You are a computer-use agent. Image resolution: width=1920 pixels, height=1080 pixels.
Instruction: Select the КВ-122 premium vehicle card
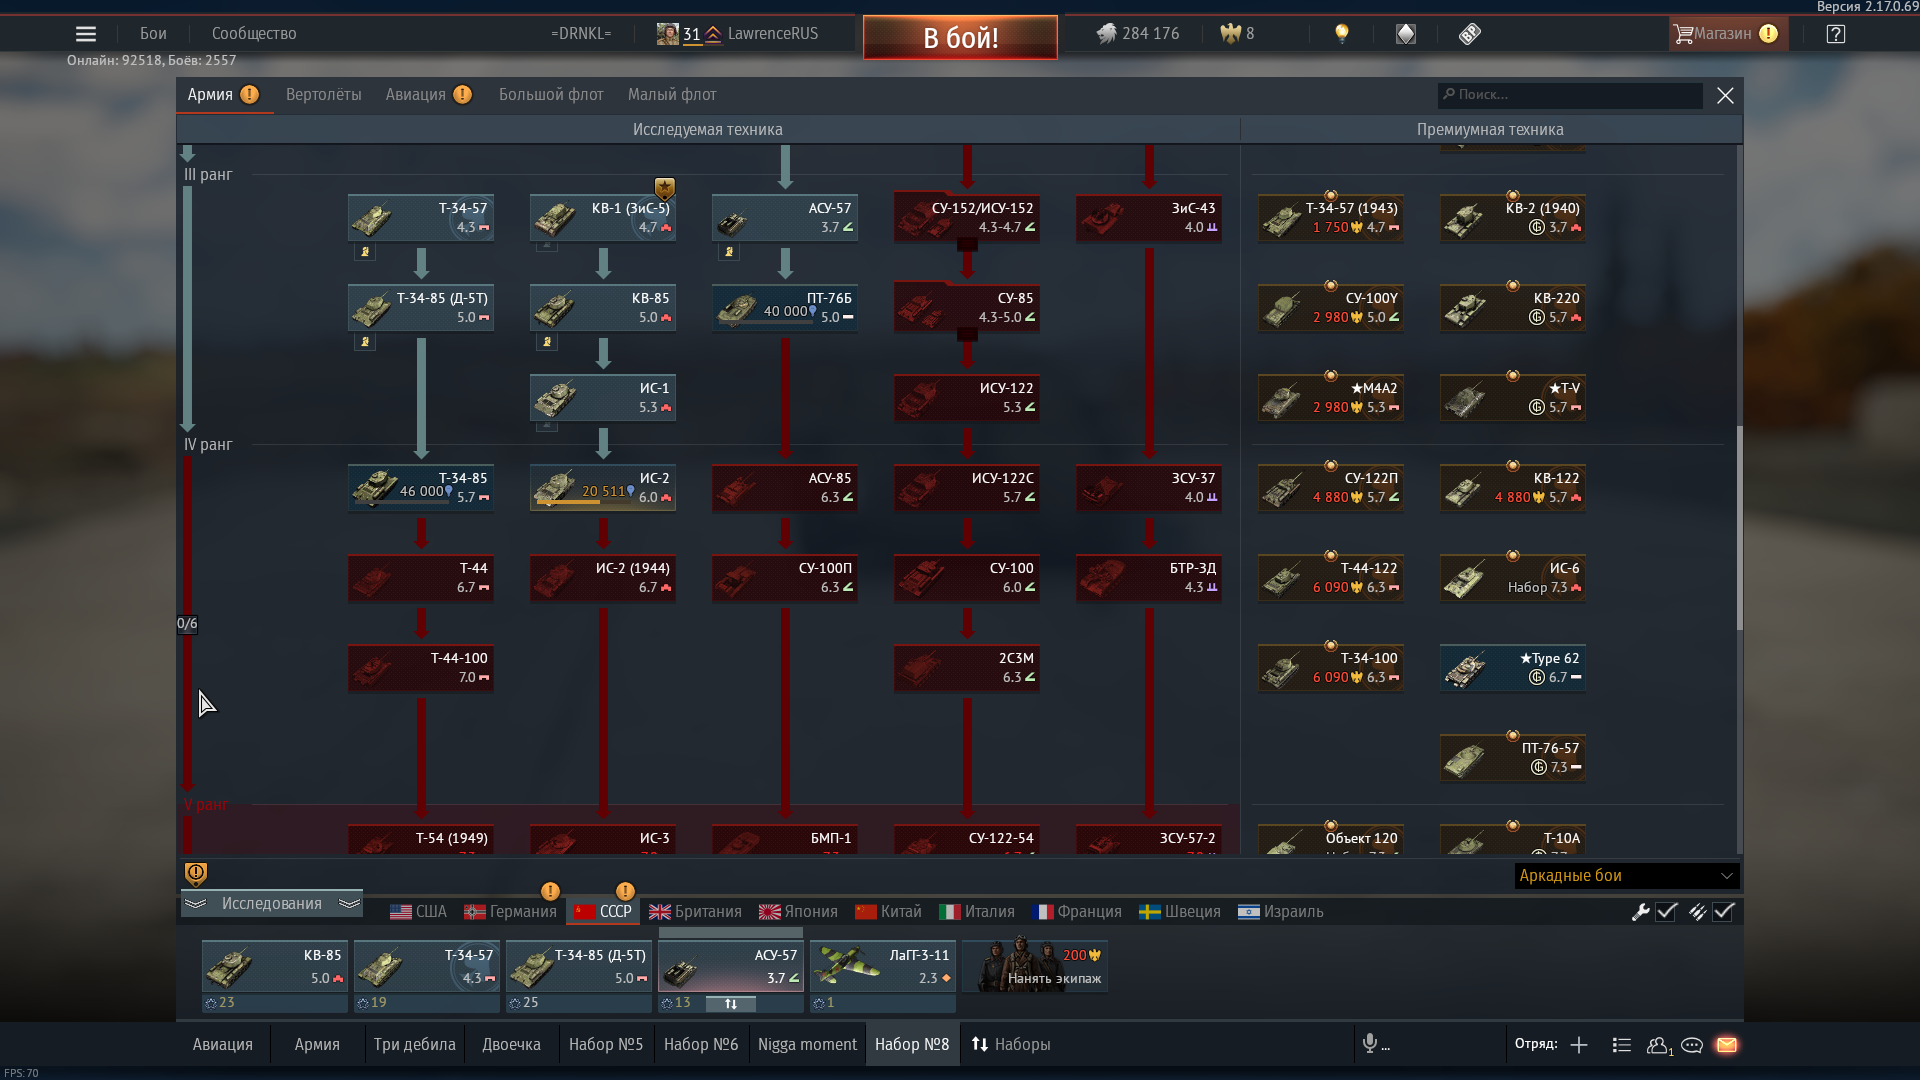(x=1513, y=488)
